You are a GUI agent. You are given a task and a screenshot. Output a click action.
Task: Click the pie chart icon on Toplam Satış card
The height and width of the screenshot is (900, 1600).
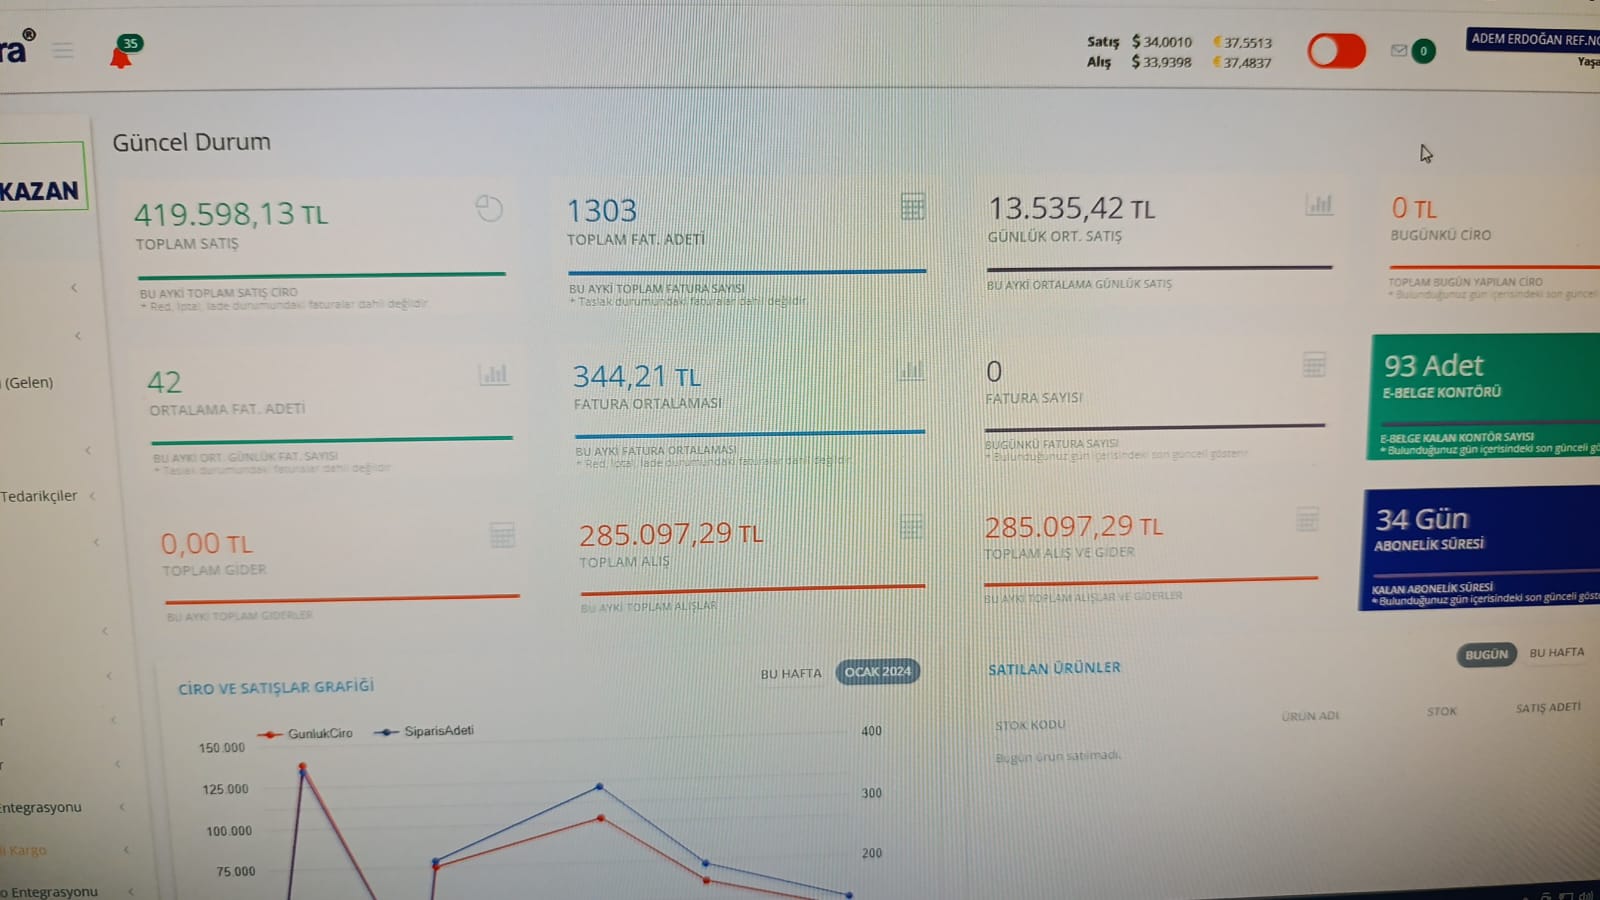click(x=489, y=208)
